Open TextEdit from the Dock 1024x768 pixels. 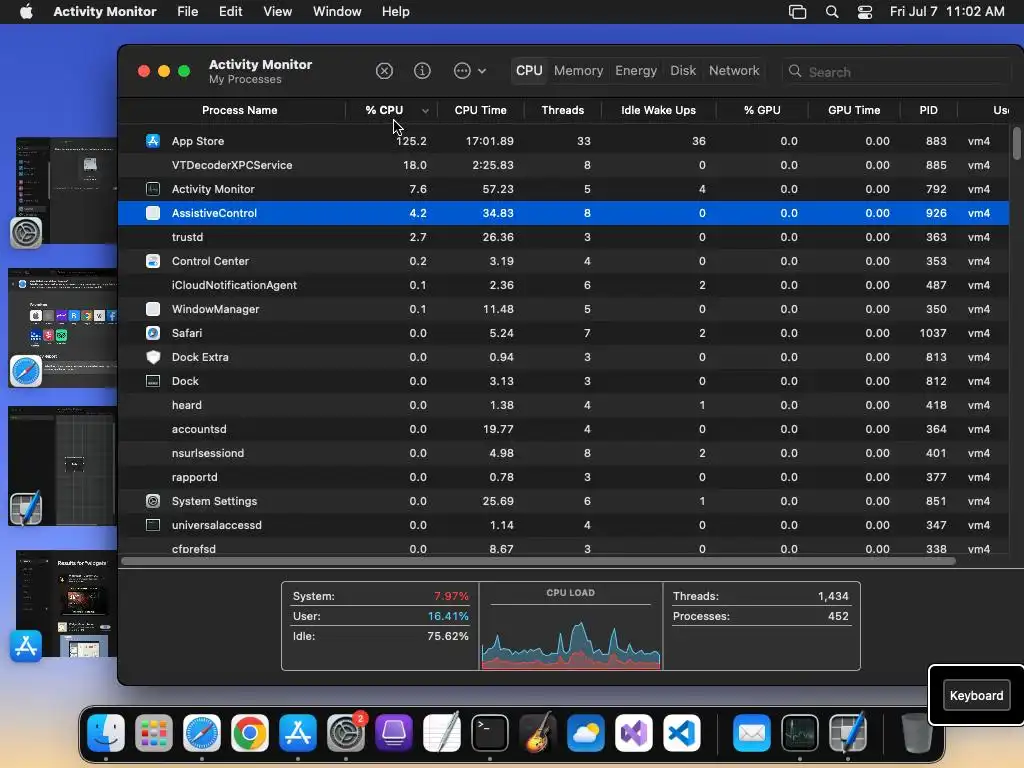tap(442, 733)
